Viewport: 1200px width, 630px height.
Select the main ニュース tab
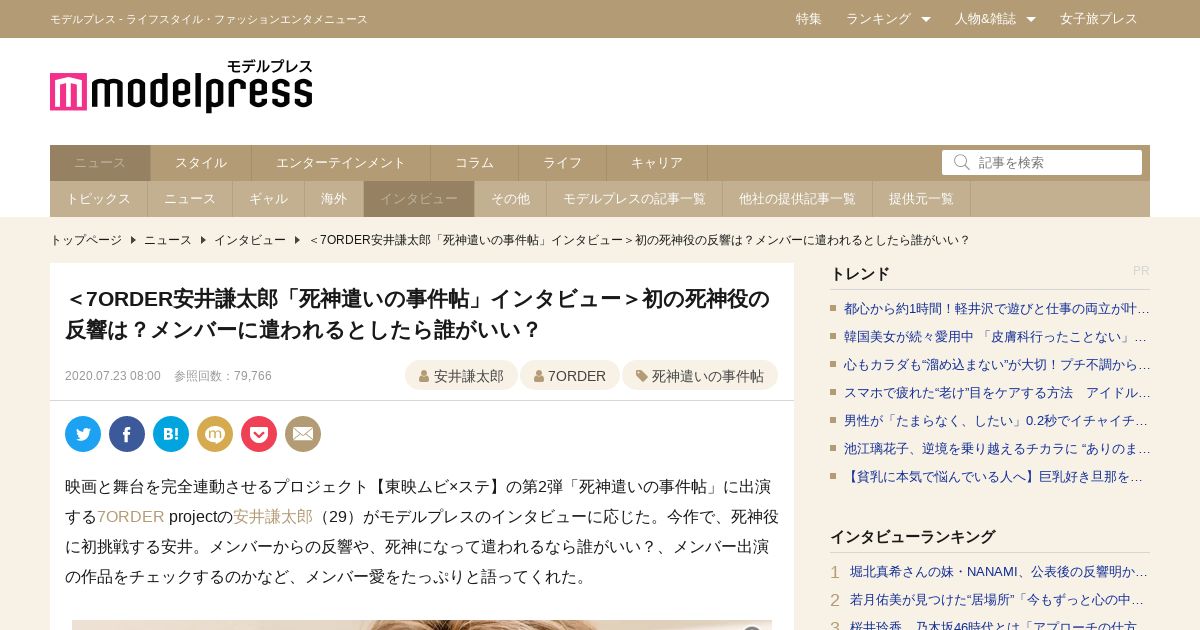click(100, 163)
